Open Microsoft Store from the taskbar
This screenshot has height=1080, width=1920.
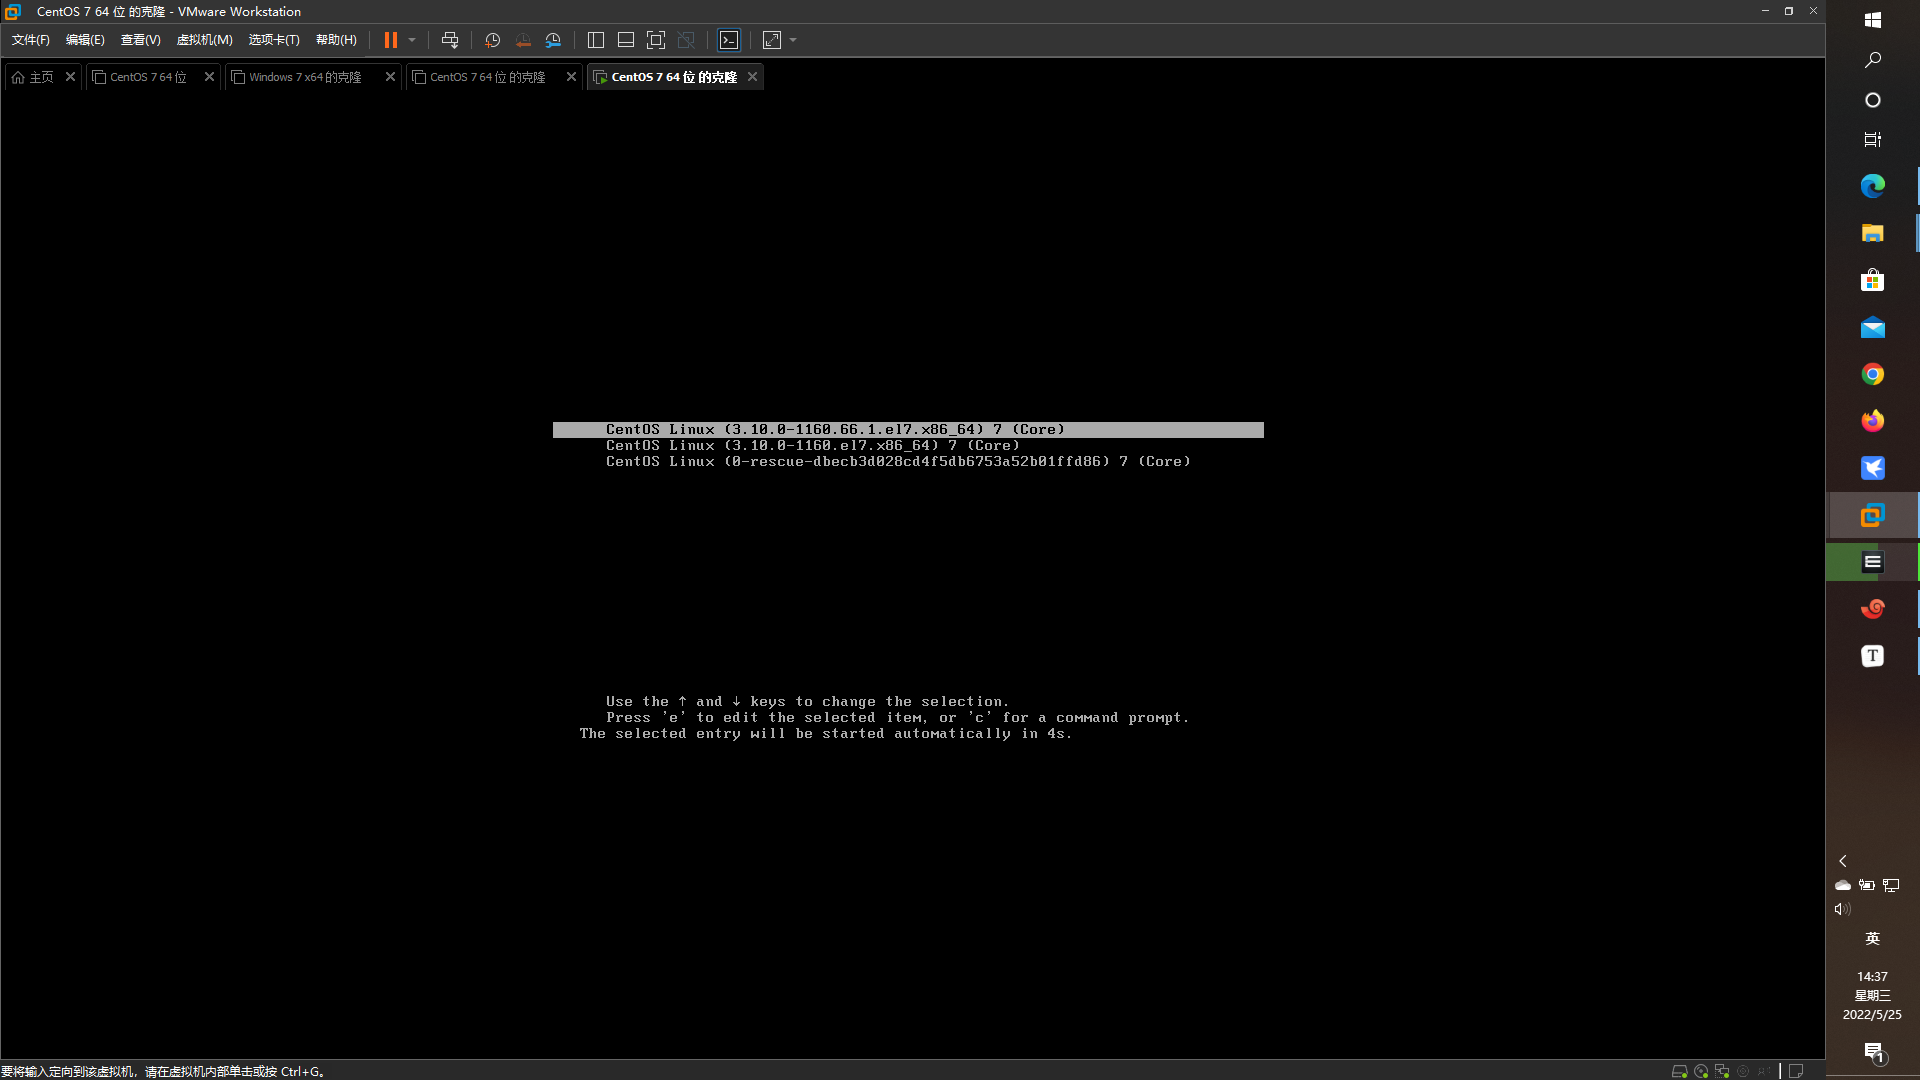point(1873,280)
